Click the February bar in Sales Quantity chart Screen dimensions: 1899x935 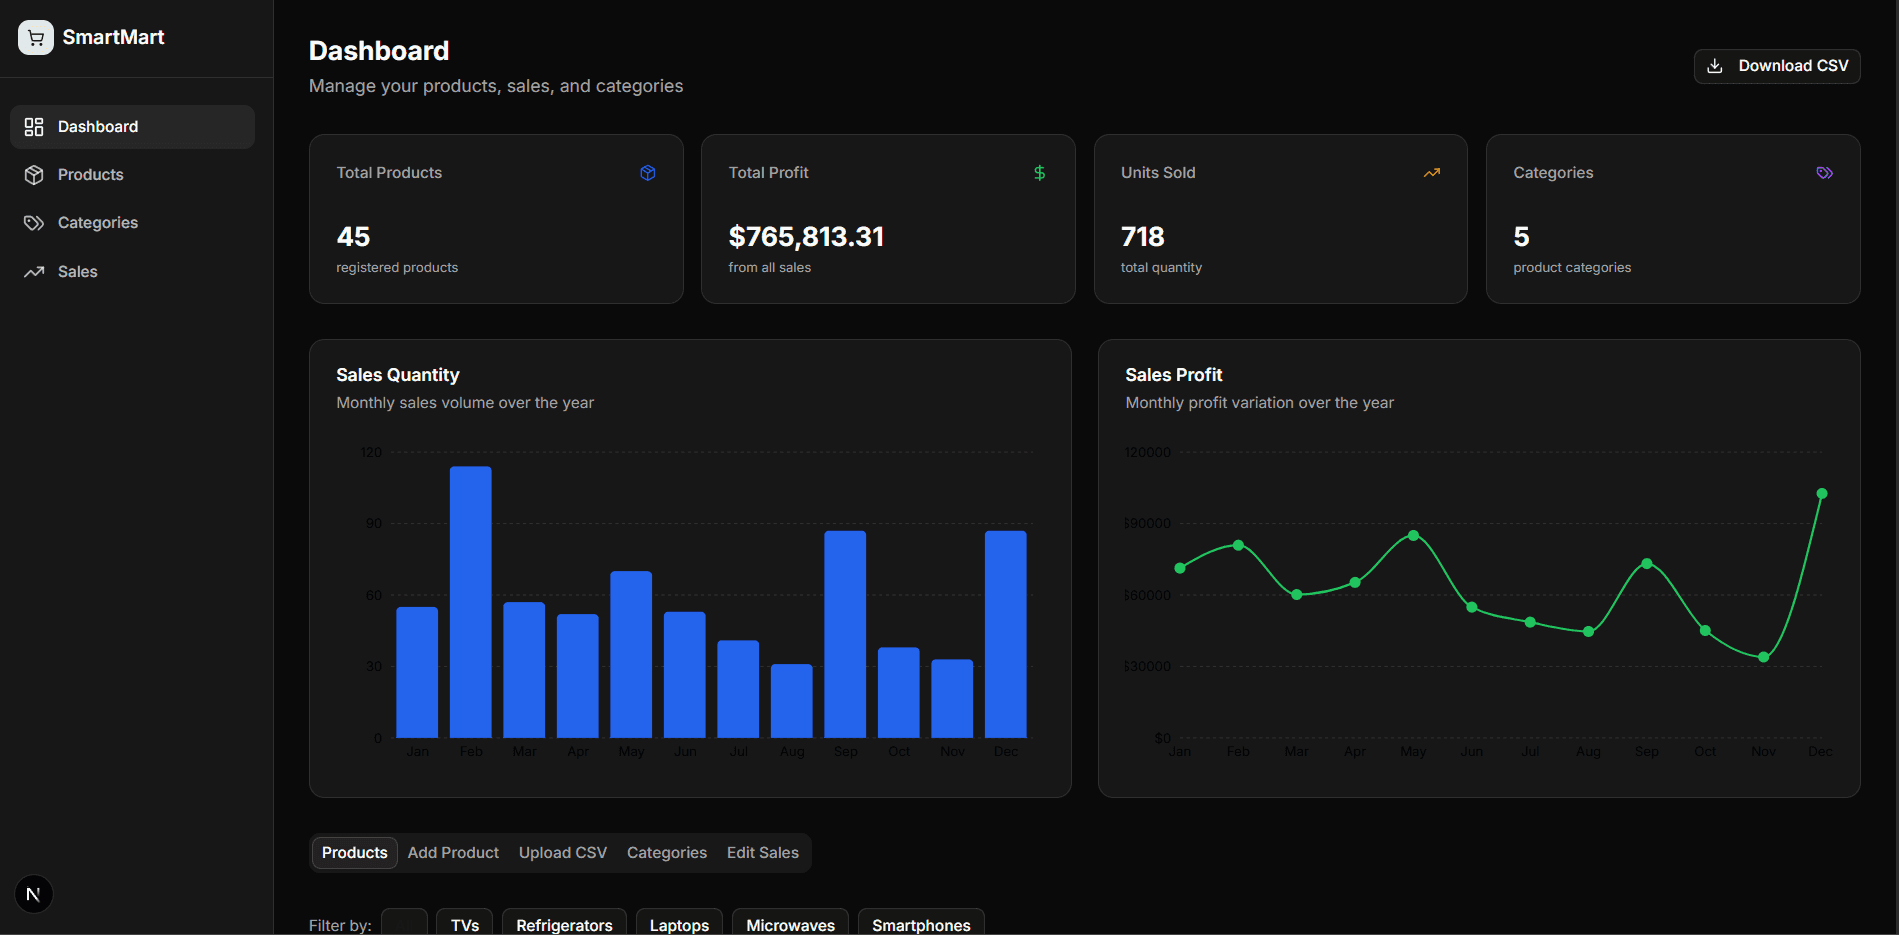(x=471, y=602)
